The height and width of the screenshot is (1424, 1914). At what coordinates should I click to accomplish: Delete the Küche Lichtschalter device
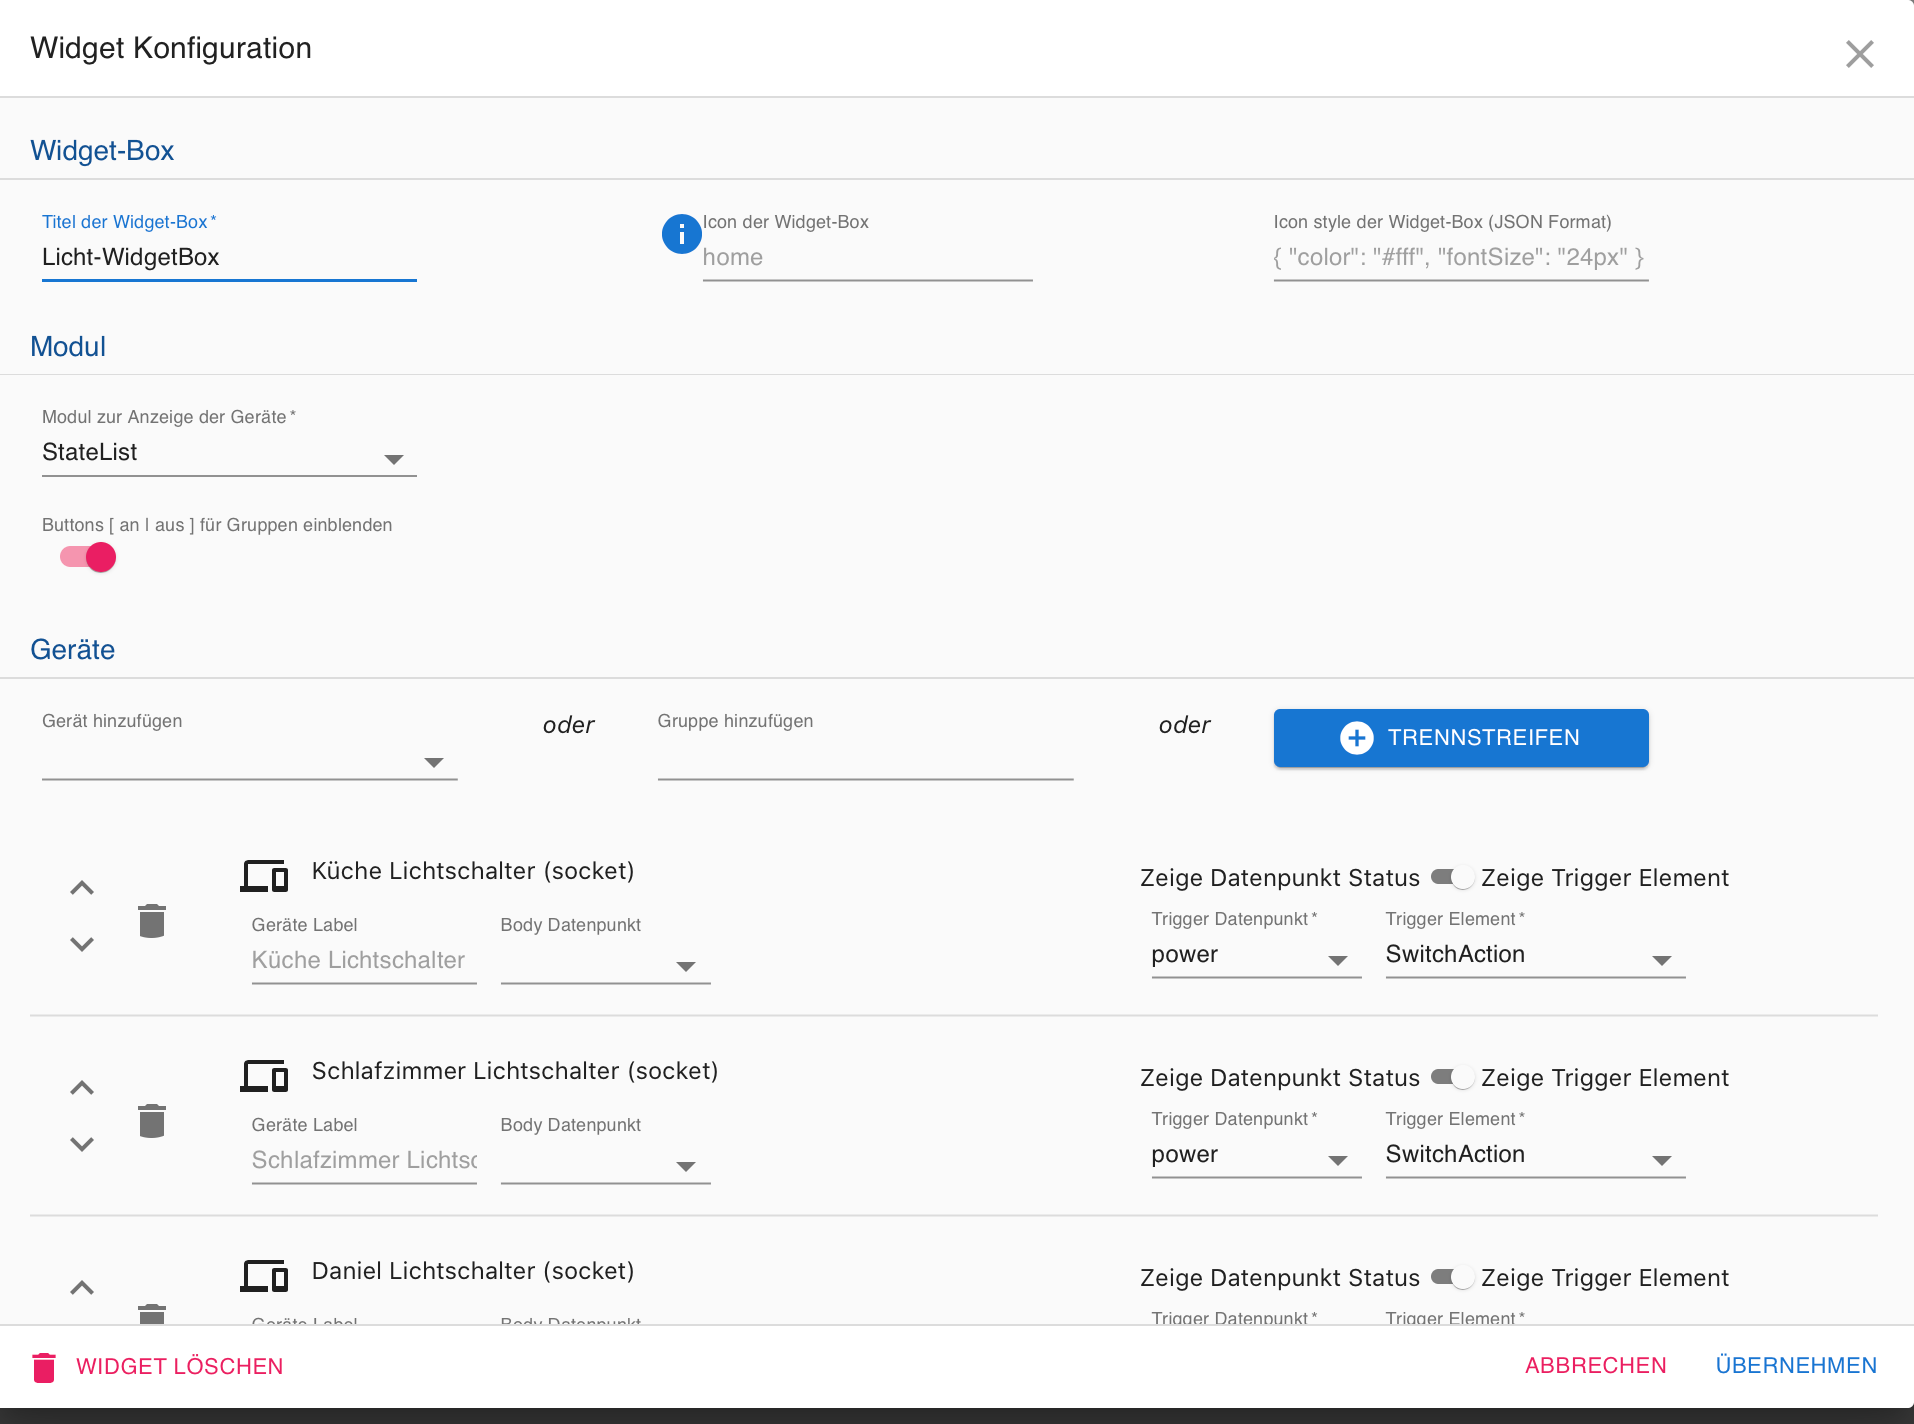point(152,920)
